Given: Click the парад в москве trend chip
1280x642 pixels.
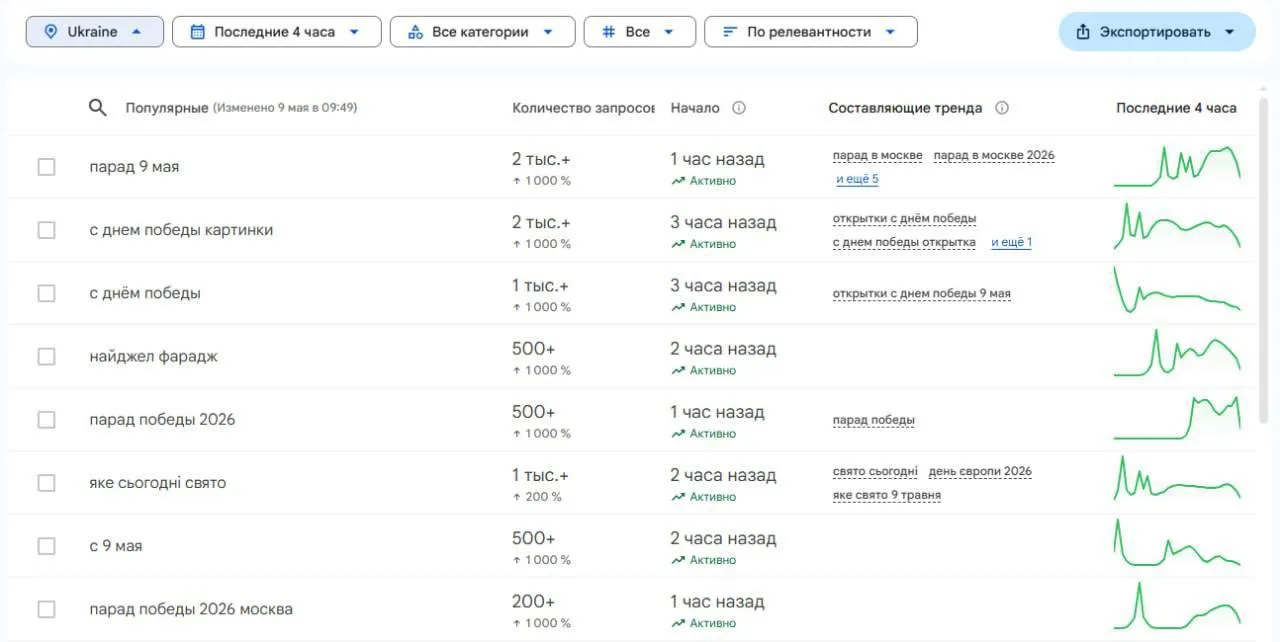Looking at the screenshot, I should tap(877, 155).
